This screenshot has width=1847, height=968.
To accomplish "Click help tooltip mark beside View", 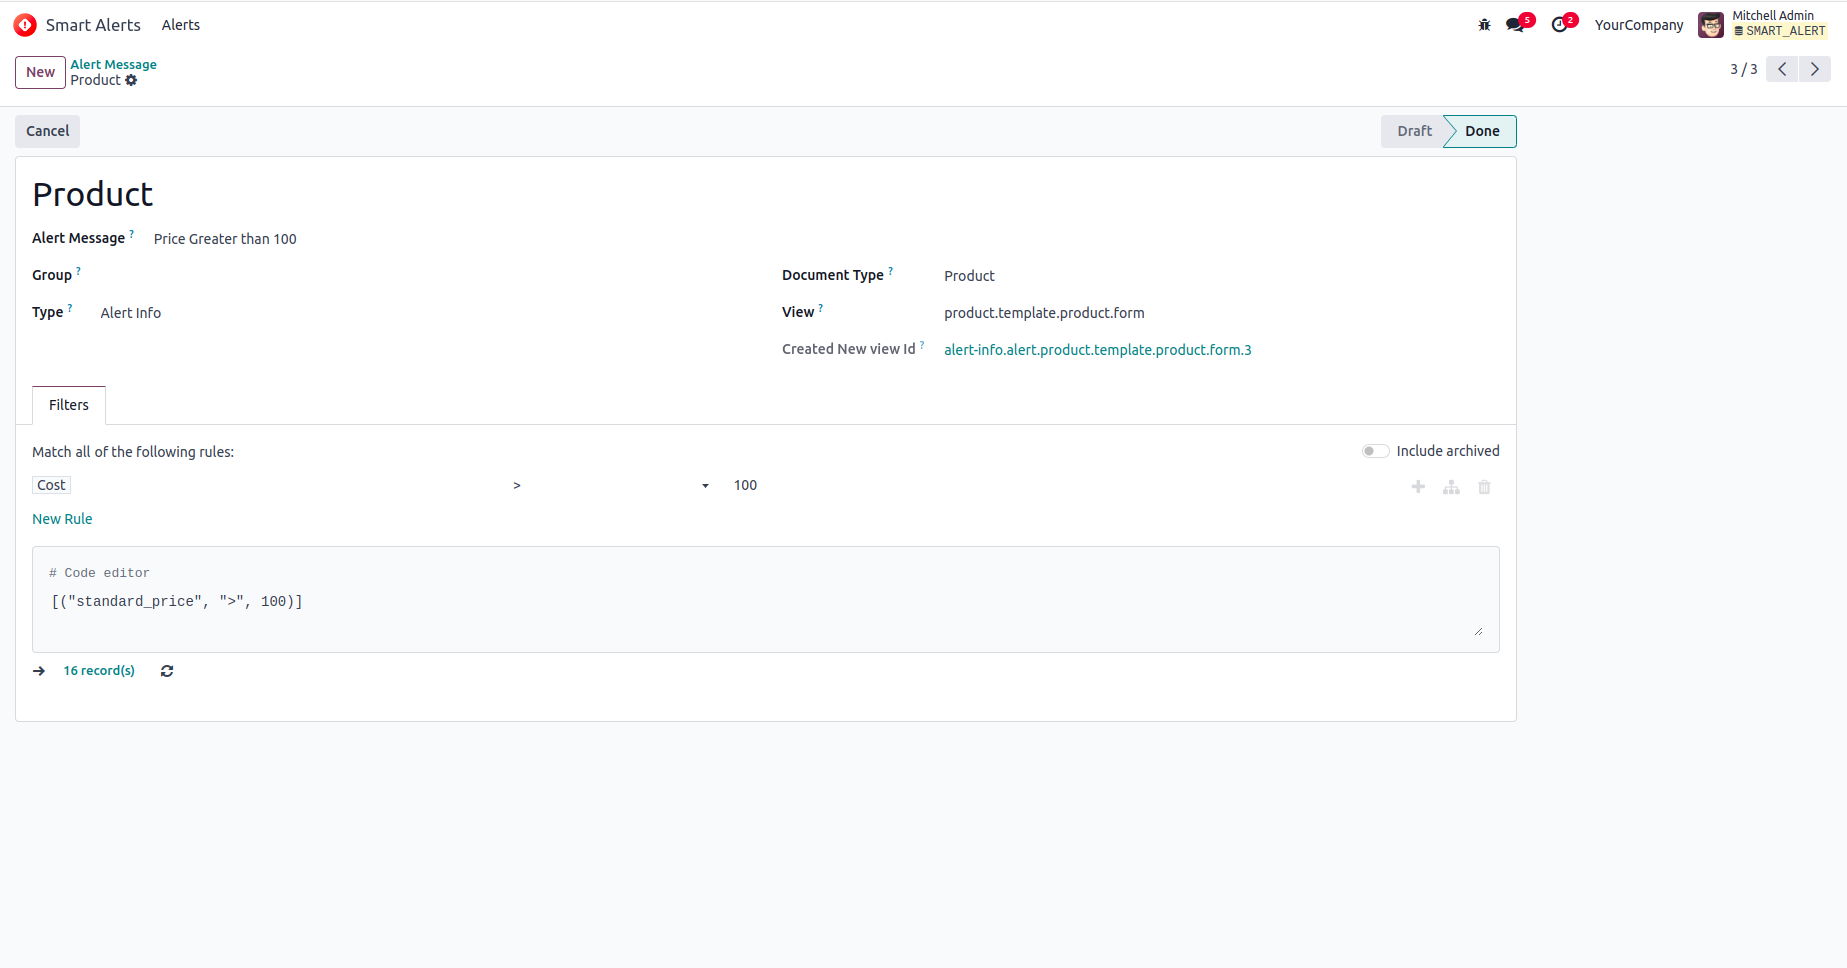I will 821,308.
